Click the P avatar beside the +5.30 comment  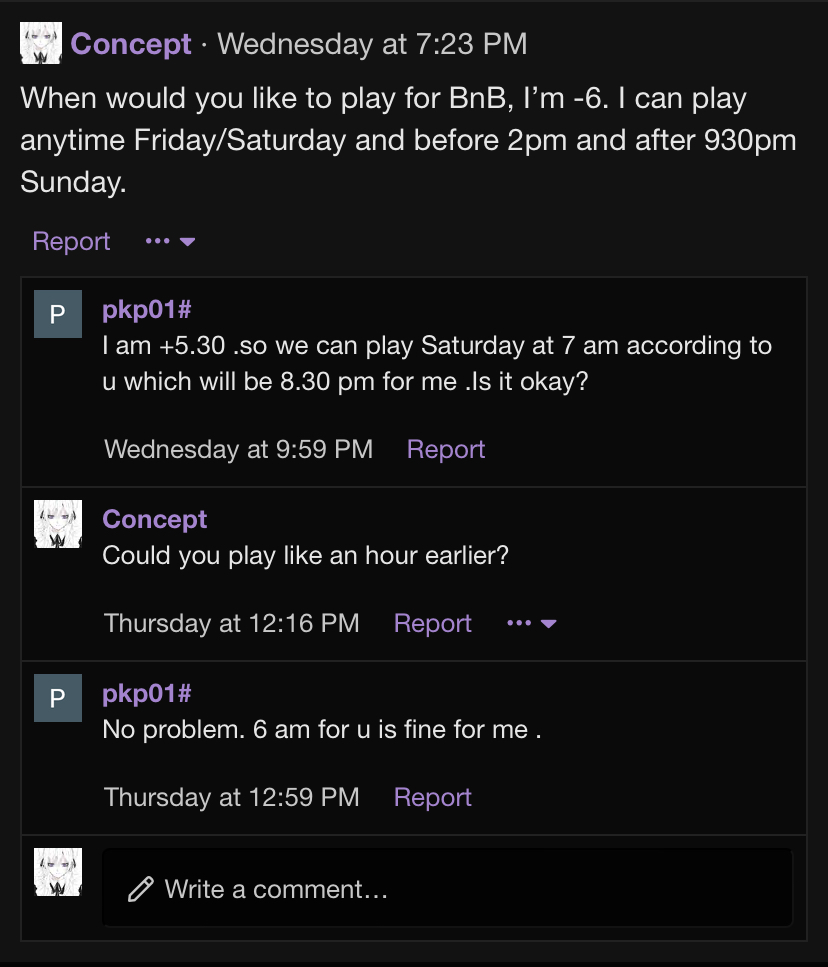point(57,313)
